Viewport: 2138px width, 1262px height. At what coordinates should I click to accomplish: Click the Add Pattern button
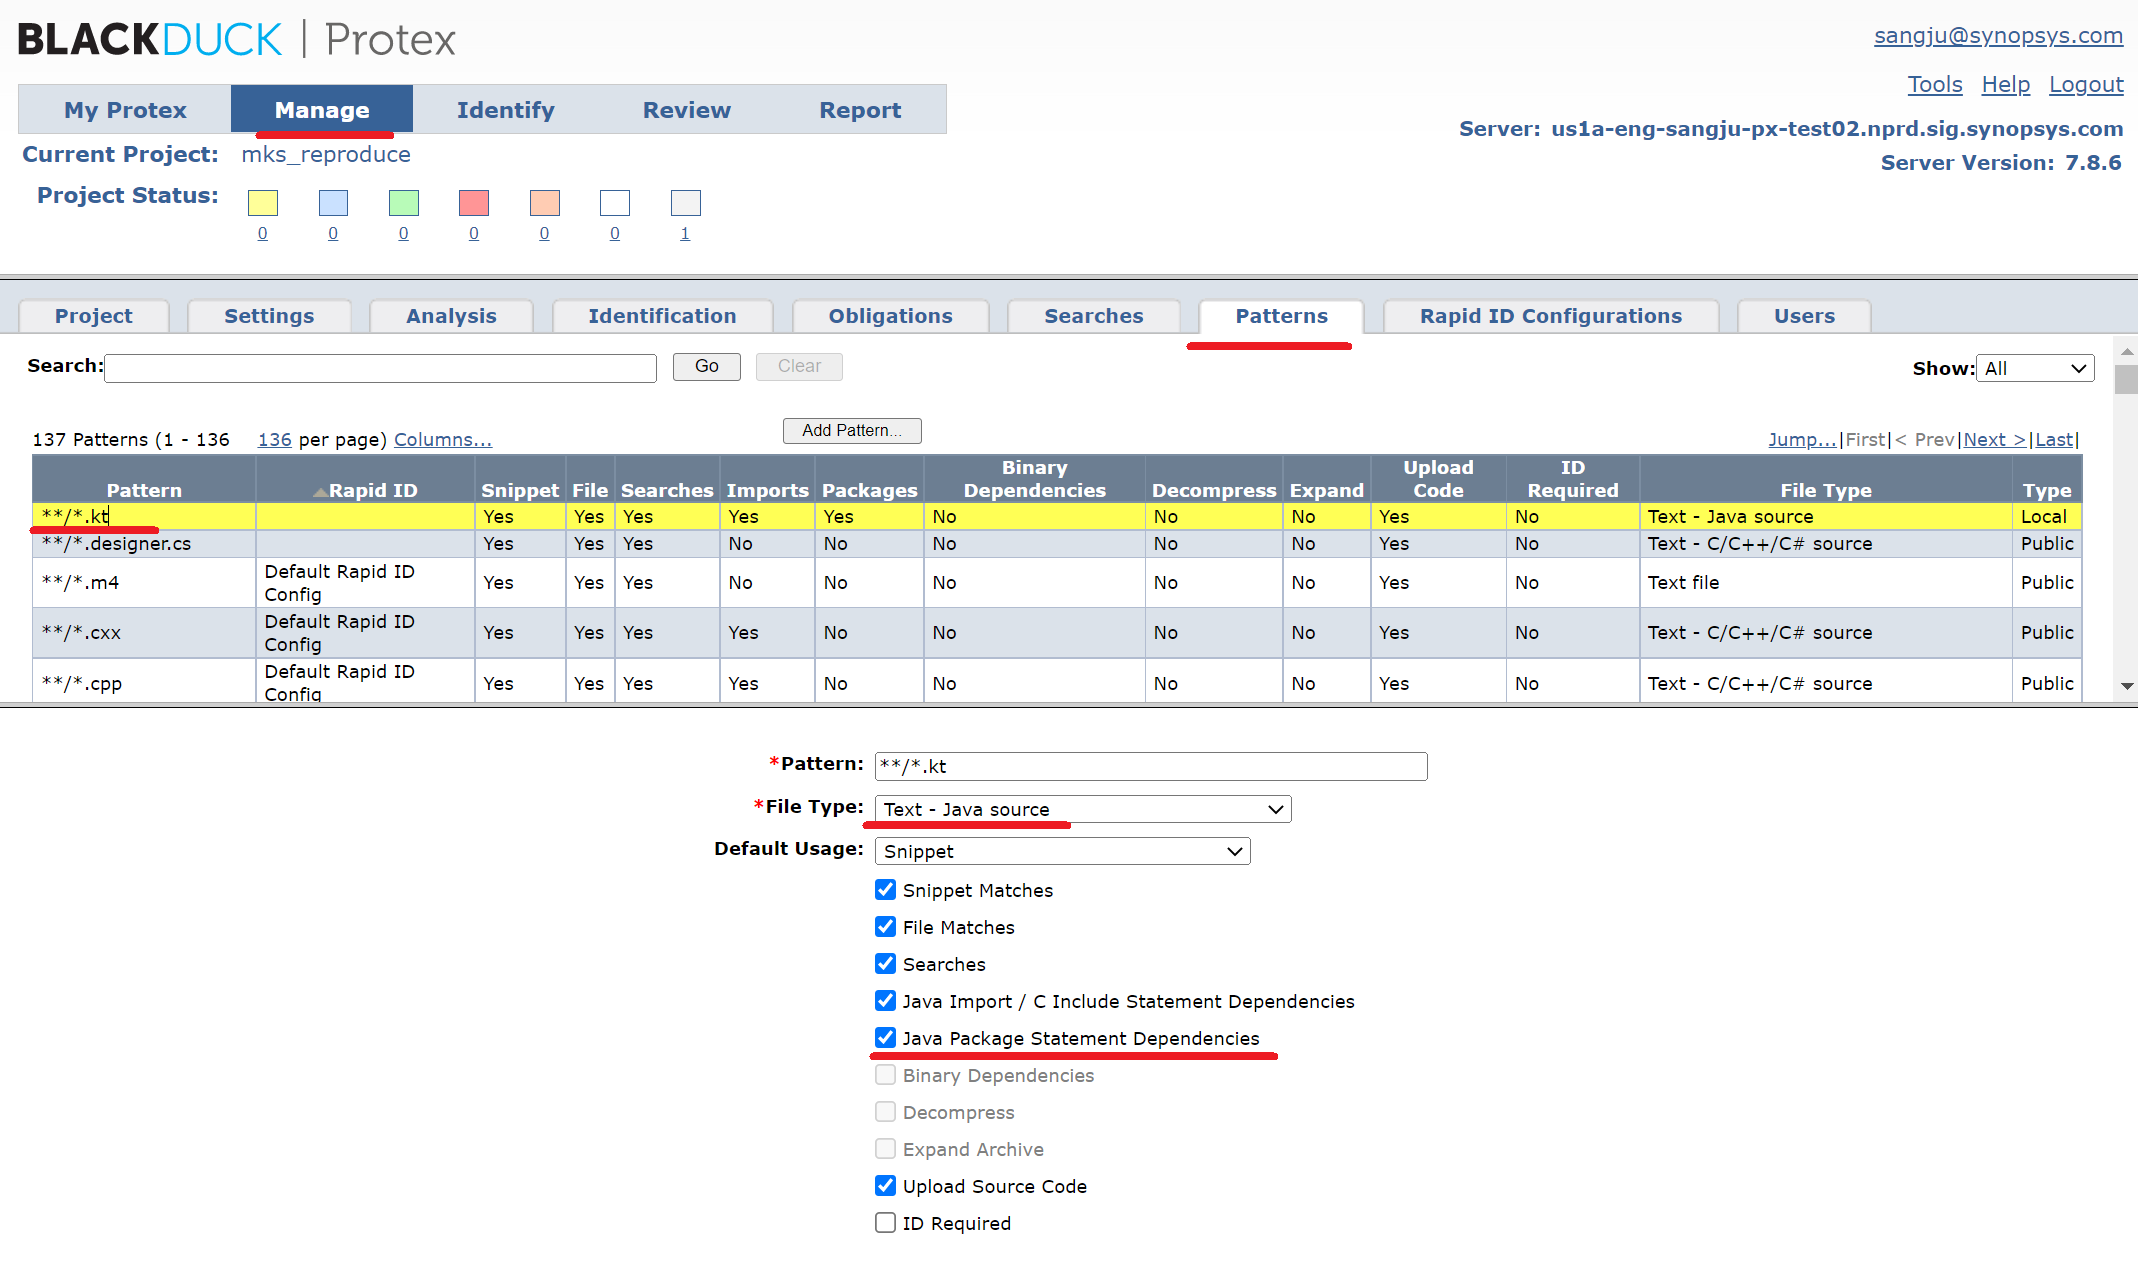[851, 430]
